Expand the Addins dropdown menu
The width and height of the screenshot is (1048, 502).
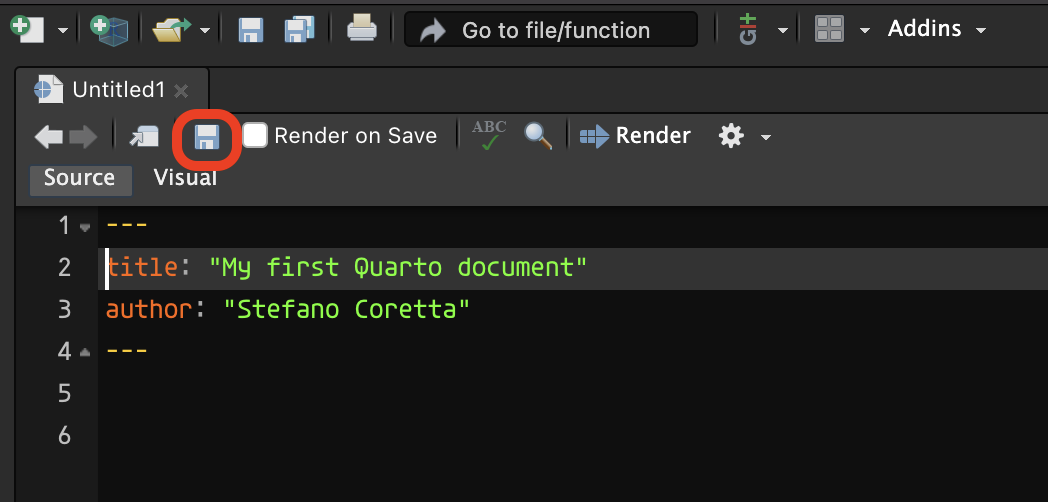pyautogui.click(x=937, y=29)
